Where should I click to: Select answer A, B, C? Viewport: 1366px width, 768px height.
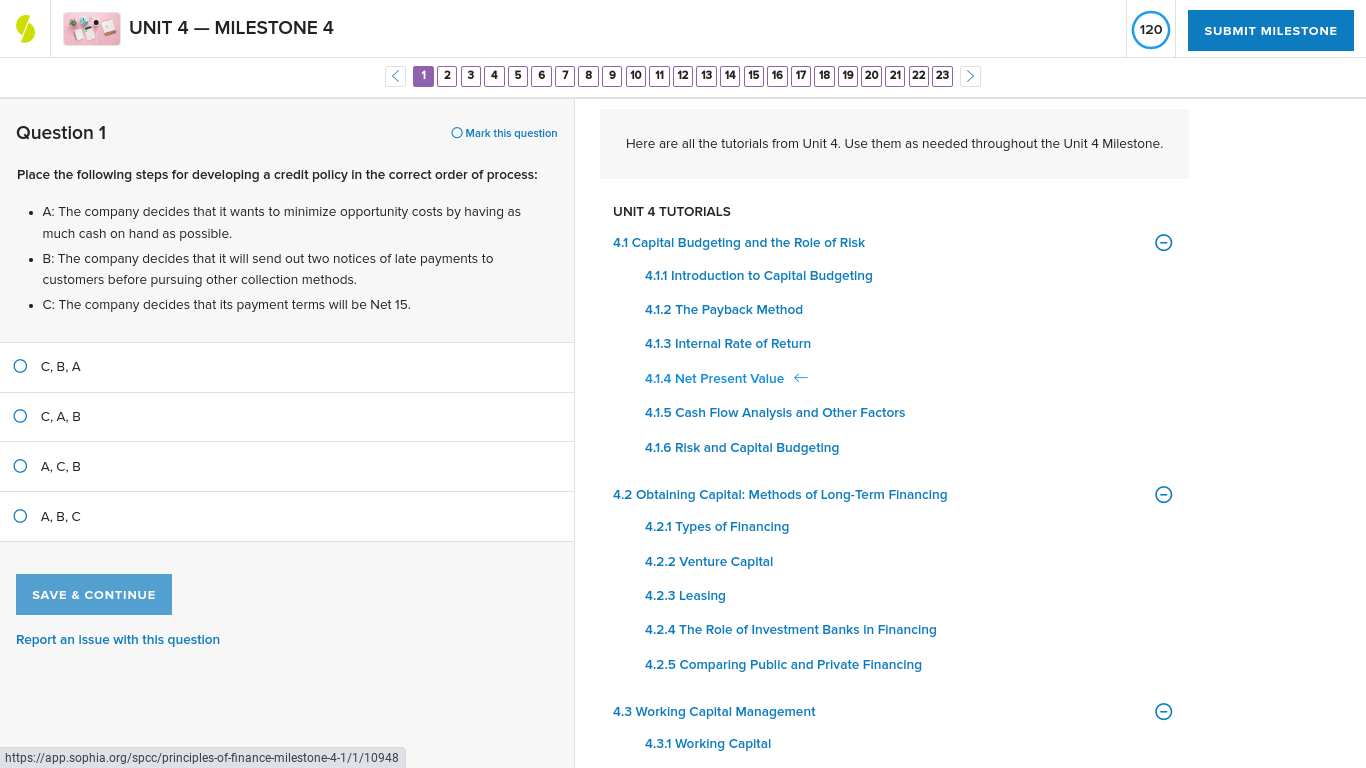coord(20,516)
